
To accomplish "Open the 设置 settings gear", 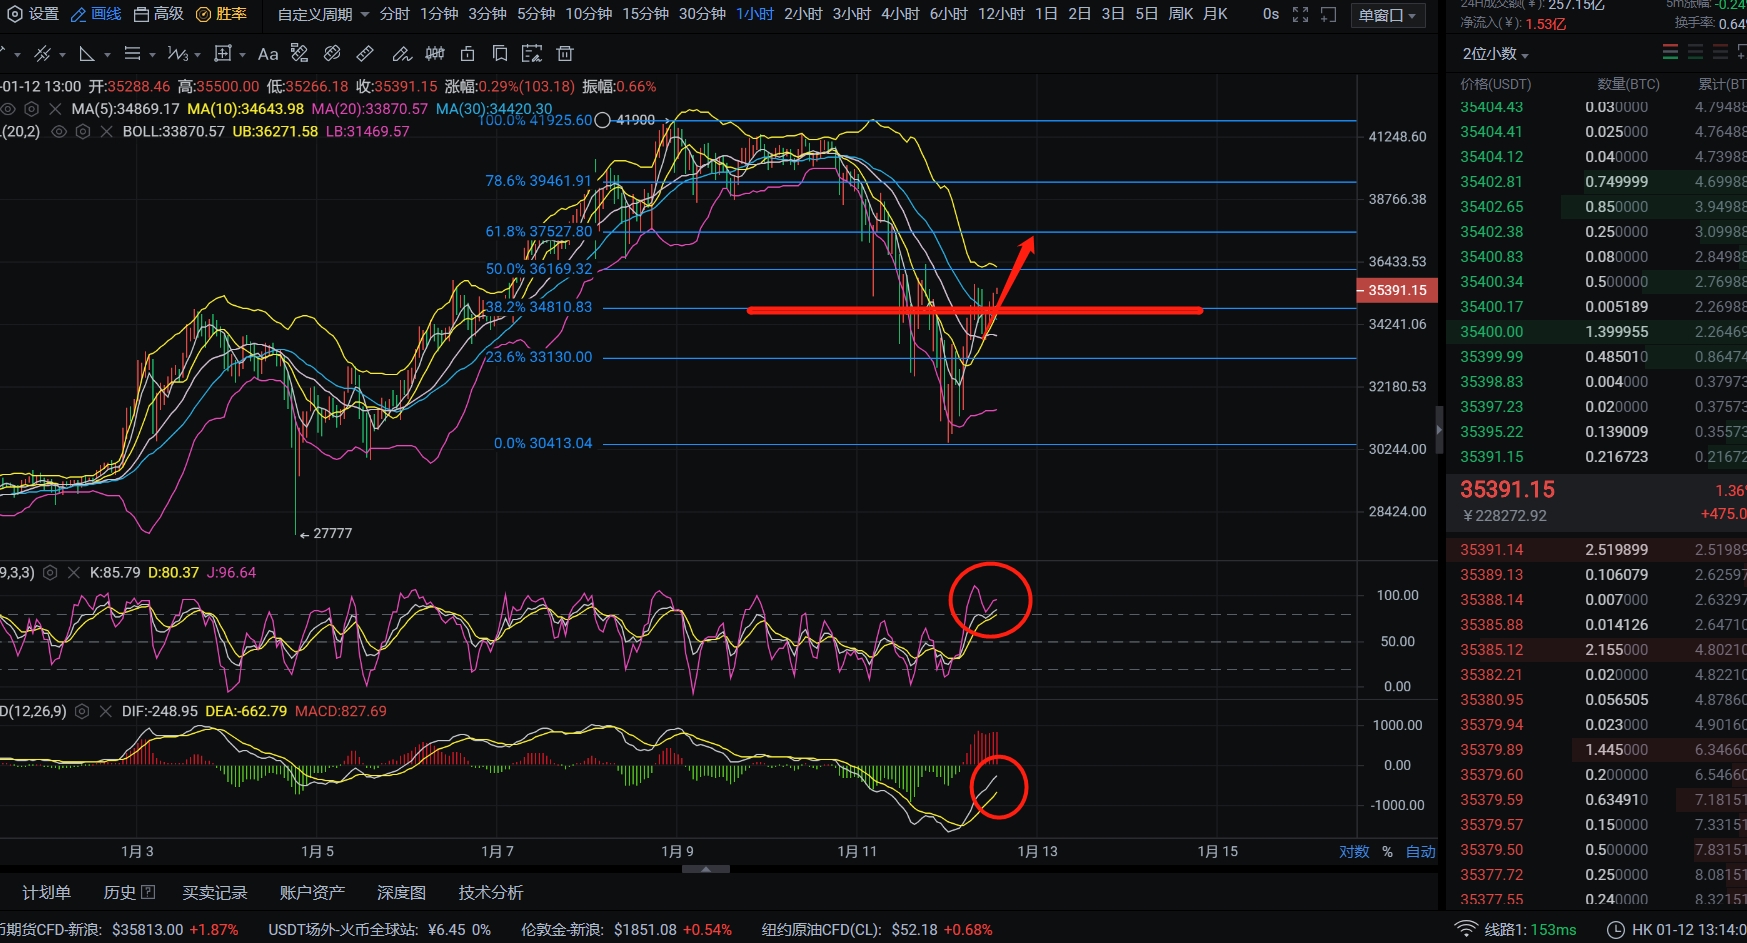I will coord(32,14).
